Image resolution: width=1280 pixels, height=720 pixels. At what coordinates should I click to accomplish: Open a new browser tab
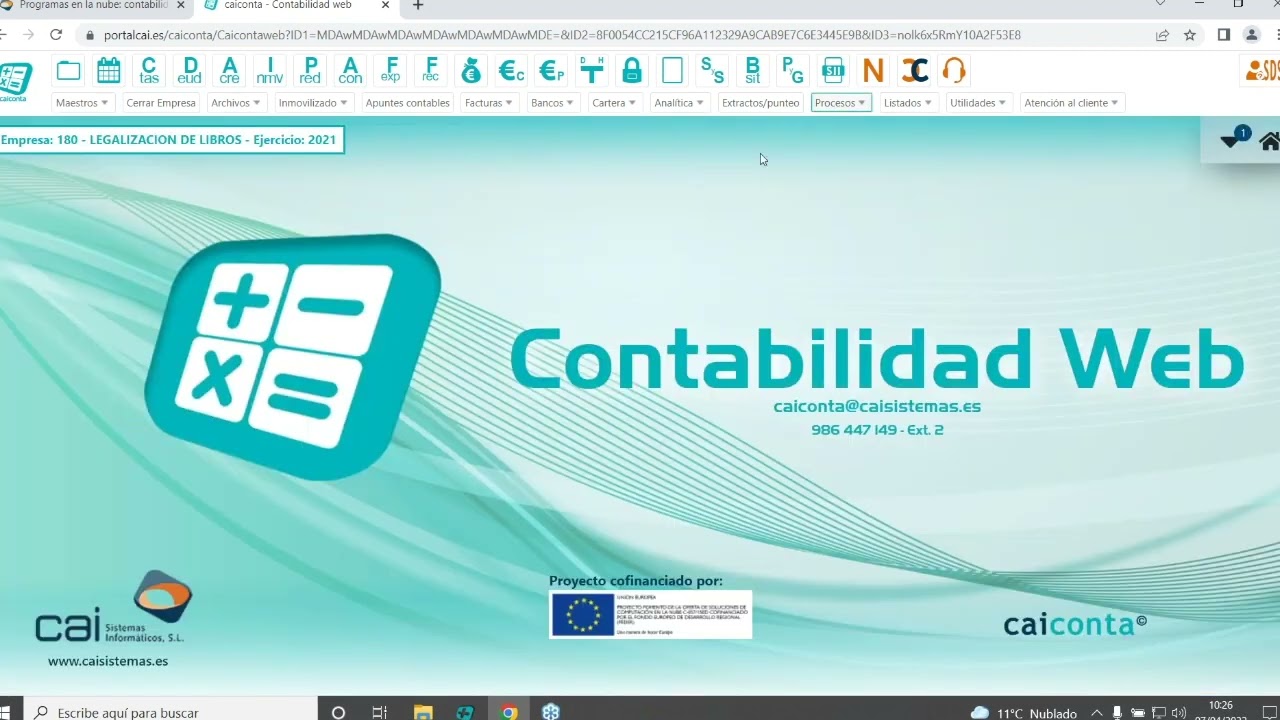418,5
